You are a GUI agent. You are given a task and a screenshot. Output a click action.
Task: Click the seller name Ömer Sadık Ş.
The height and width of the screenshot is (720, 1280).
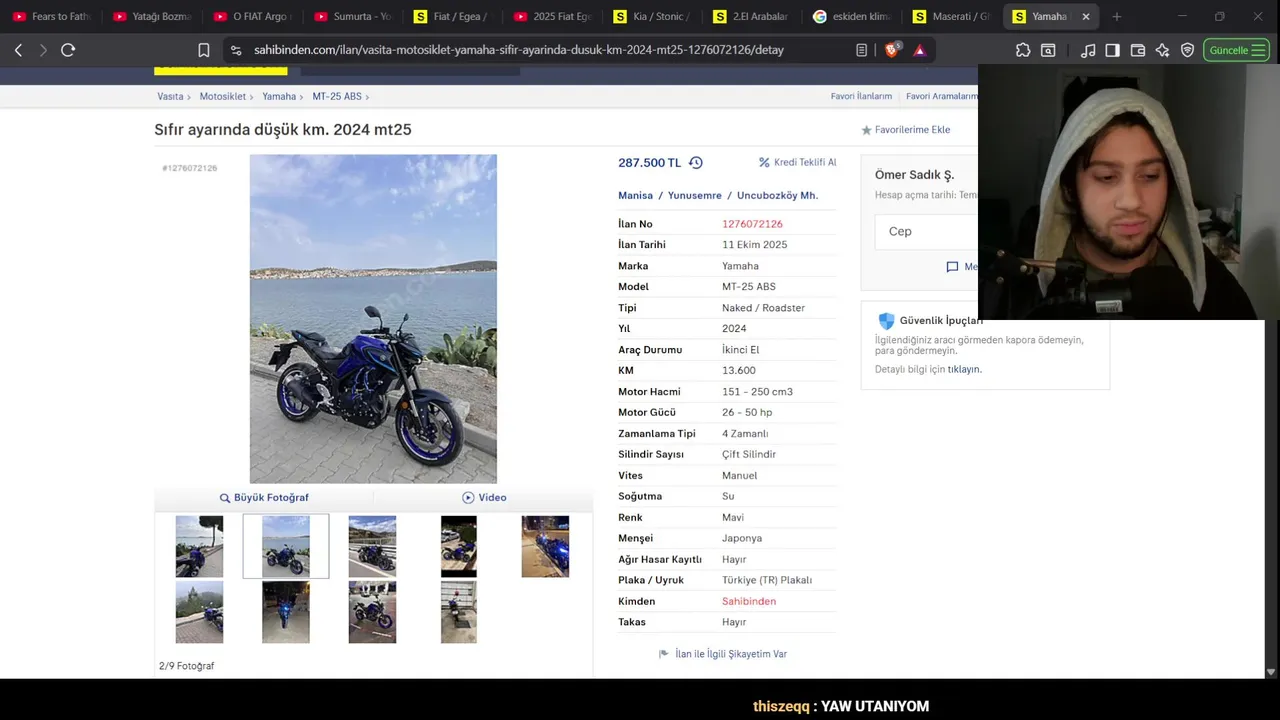pyautogui.click(x=914, y=175)
